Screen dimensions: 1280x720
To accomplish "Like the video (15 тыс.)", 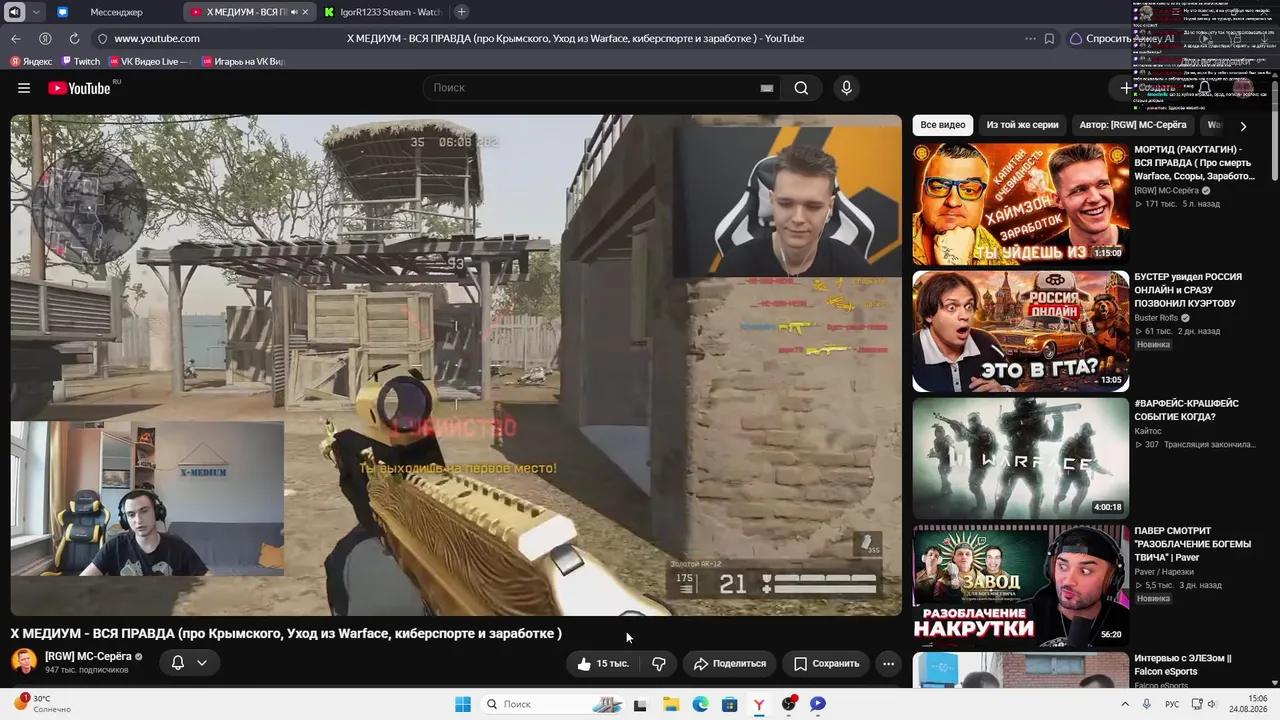I will point(602,664).
